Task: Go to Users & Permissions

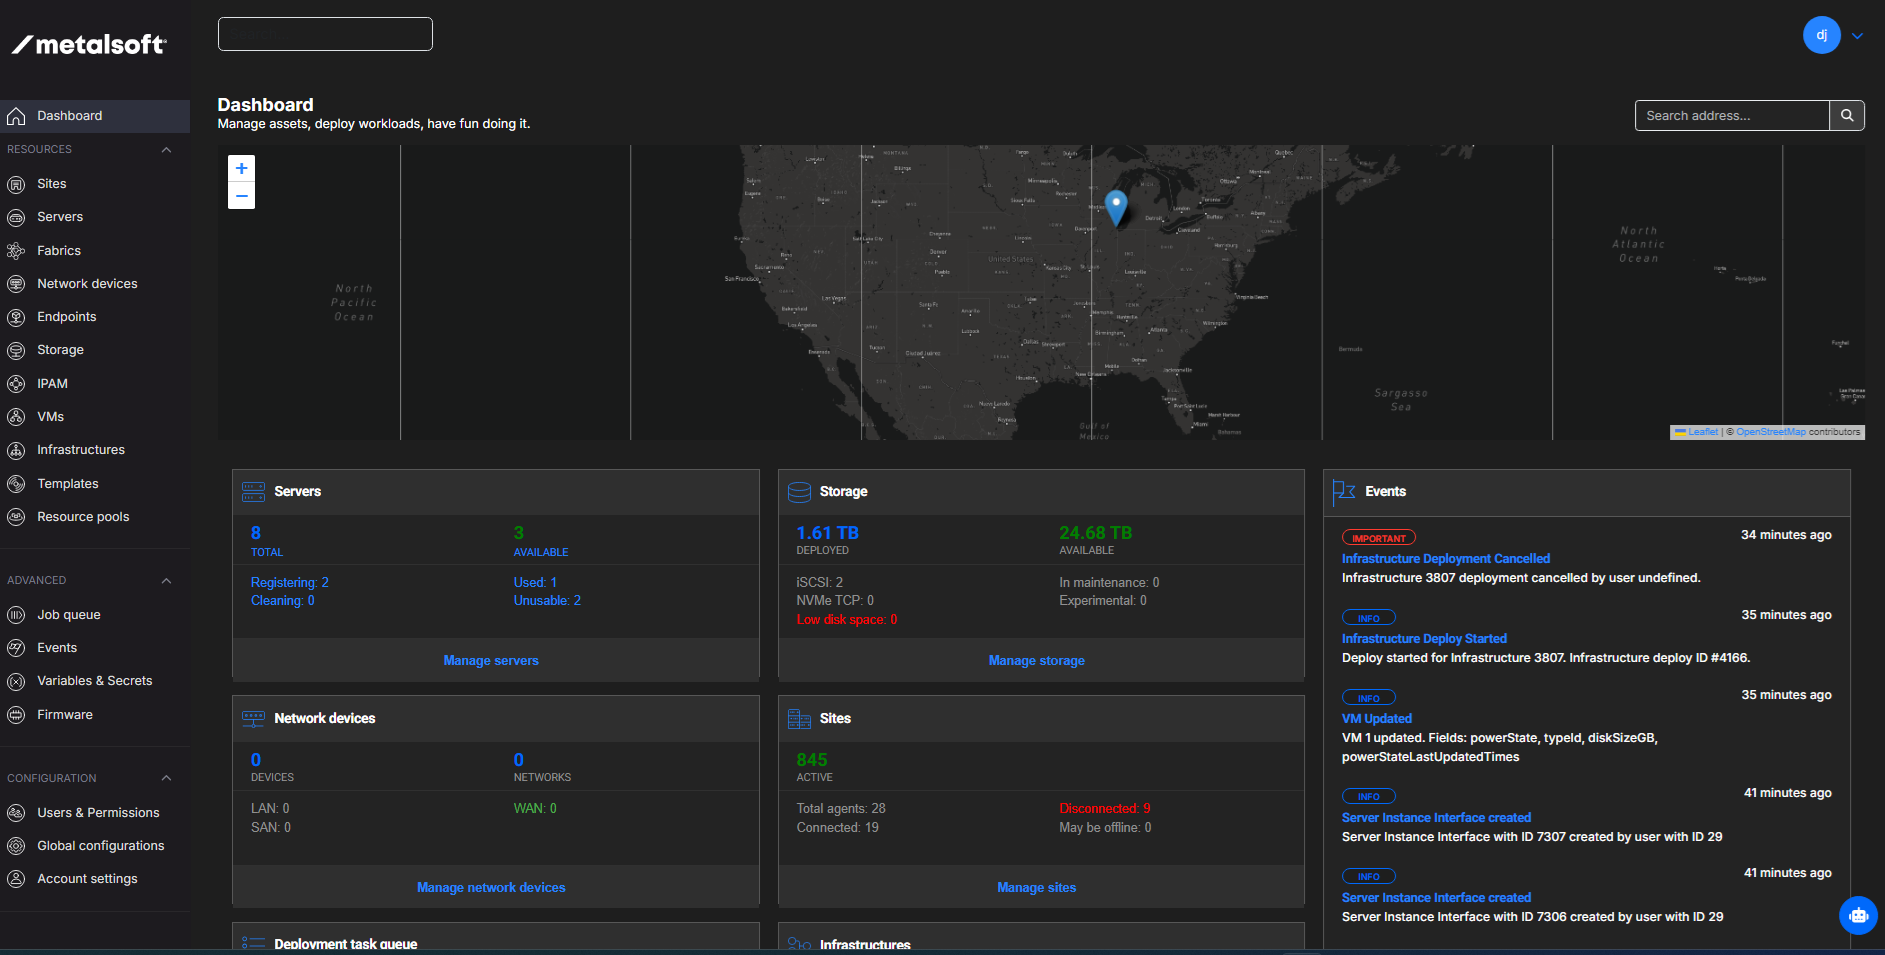Action: click(x=98, y=813)
